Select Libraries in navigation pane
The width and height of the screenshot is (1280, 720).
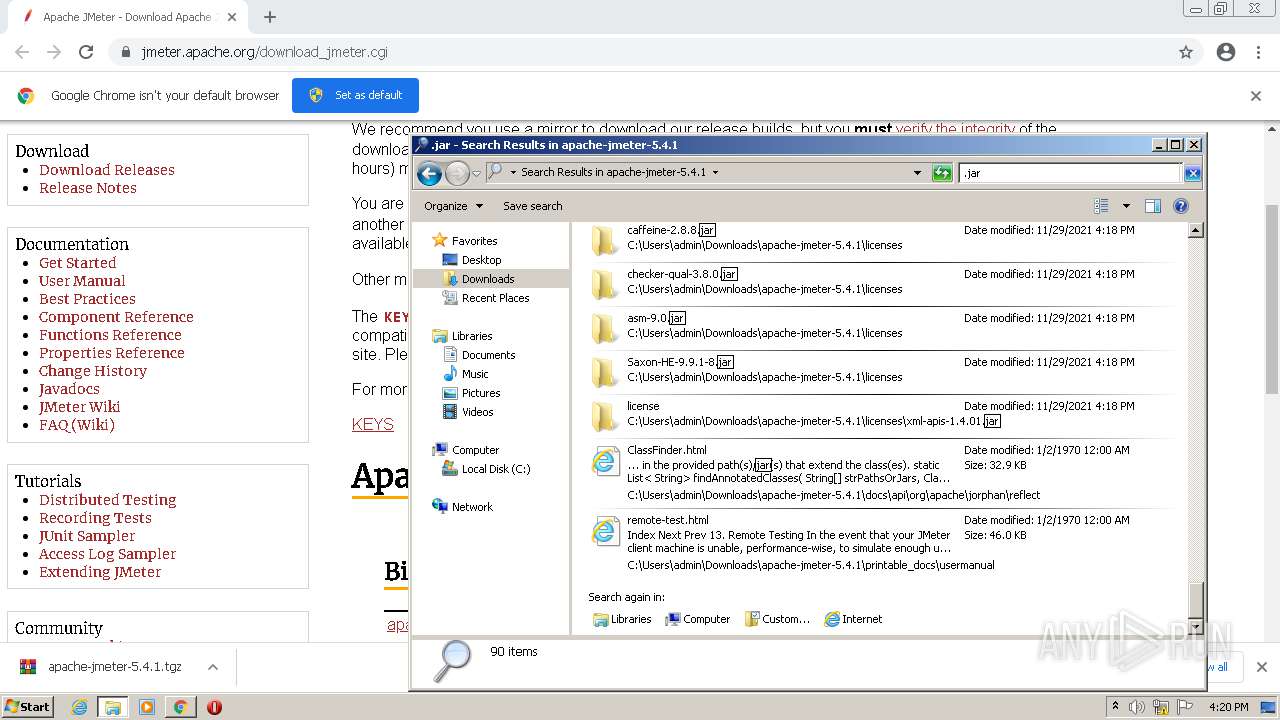click(471, 336)
